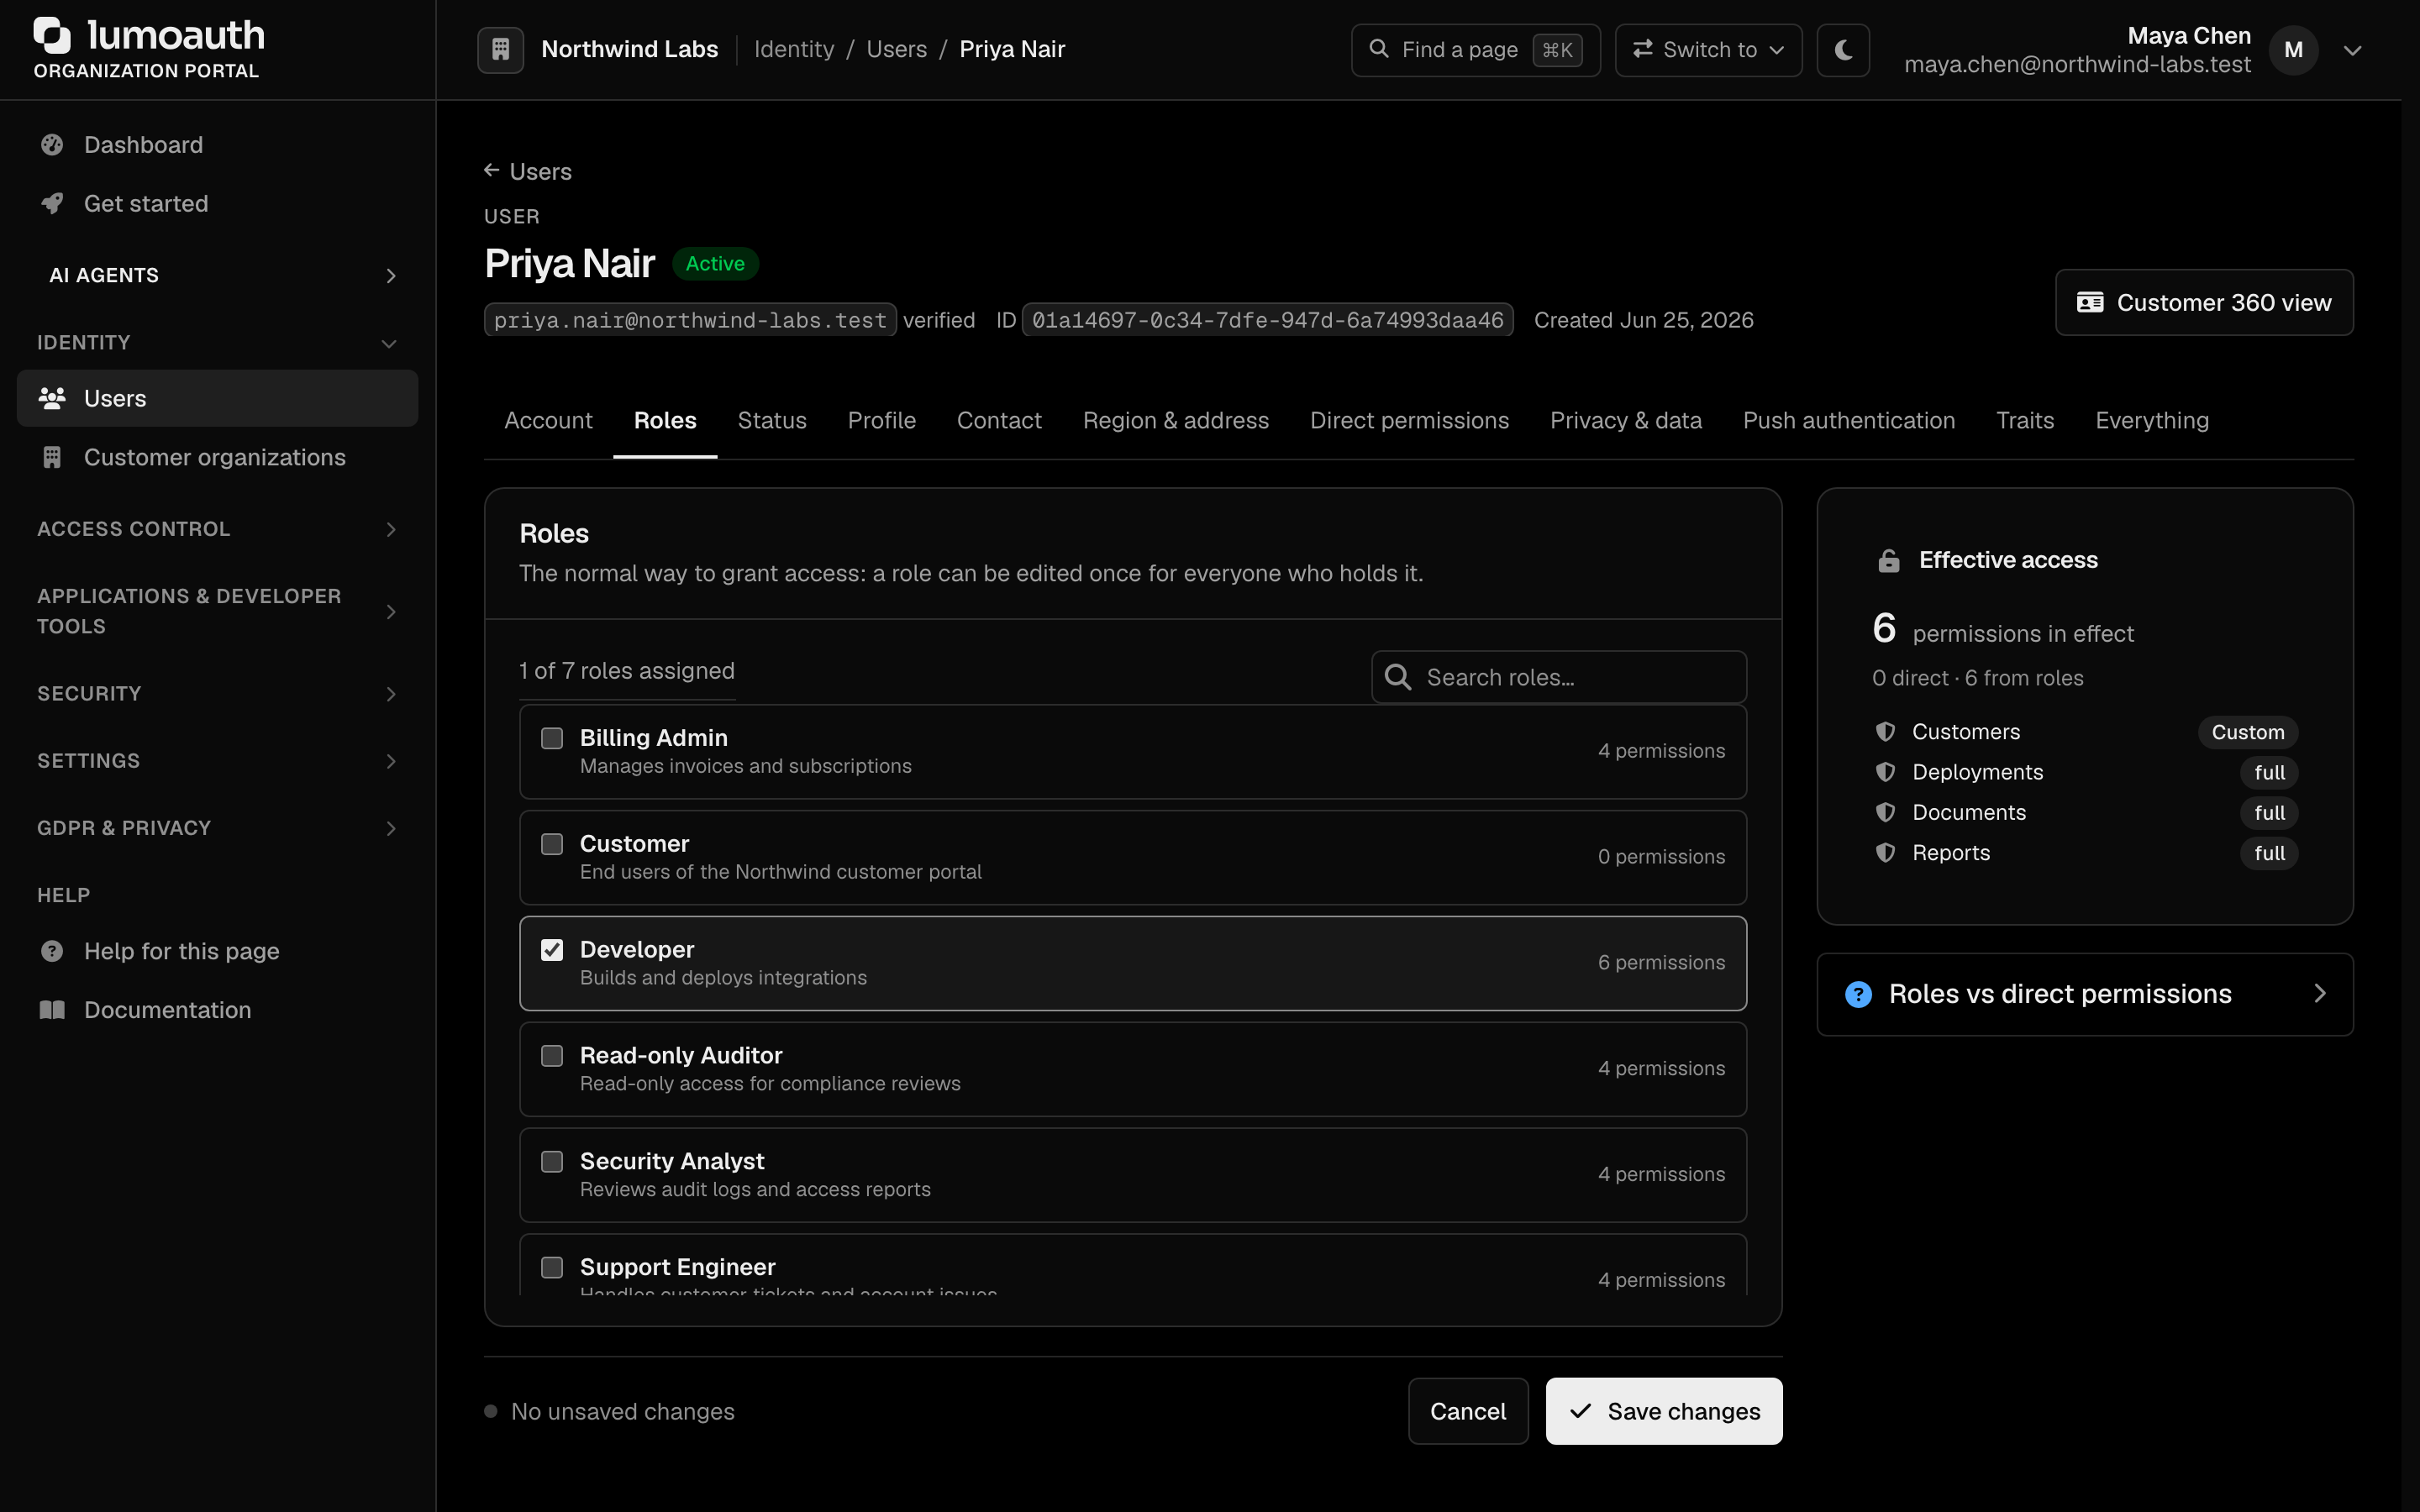Viewport: 2420px width, 1512px height.
Task: Click the Get started rocket icon
Action: point(52,204)
